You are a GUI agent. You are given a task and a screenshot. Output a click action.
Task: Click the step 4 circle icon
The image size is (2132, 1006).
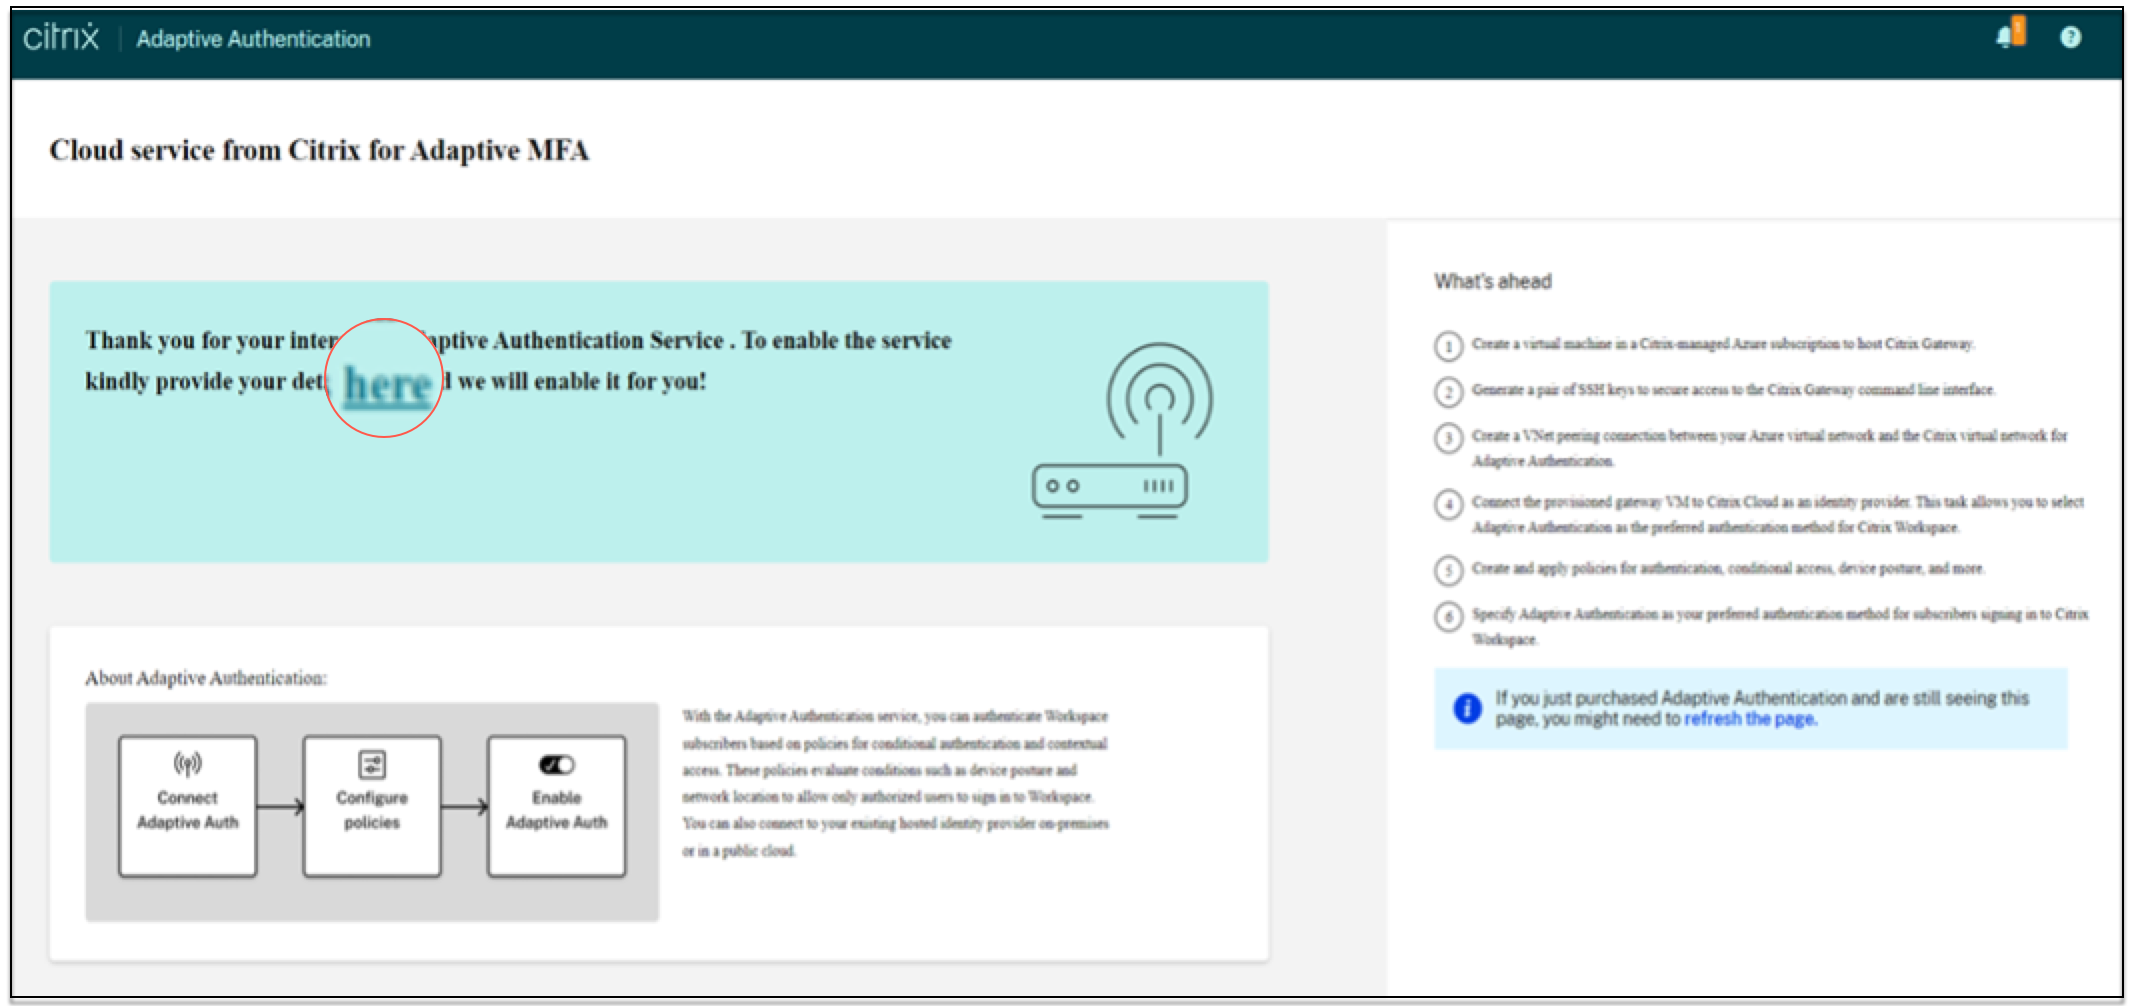pyautogui.click(x=1448, y=504)
